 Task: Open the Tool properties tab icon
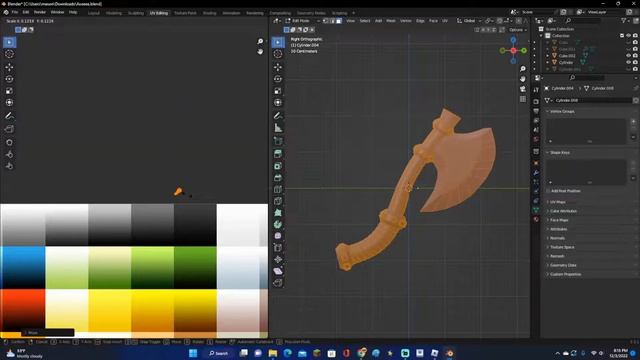[536, 90]
